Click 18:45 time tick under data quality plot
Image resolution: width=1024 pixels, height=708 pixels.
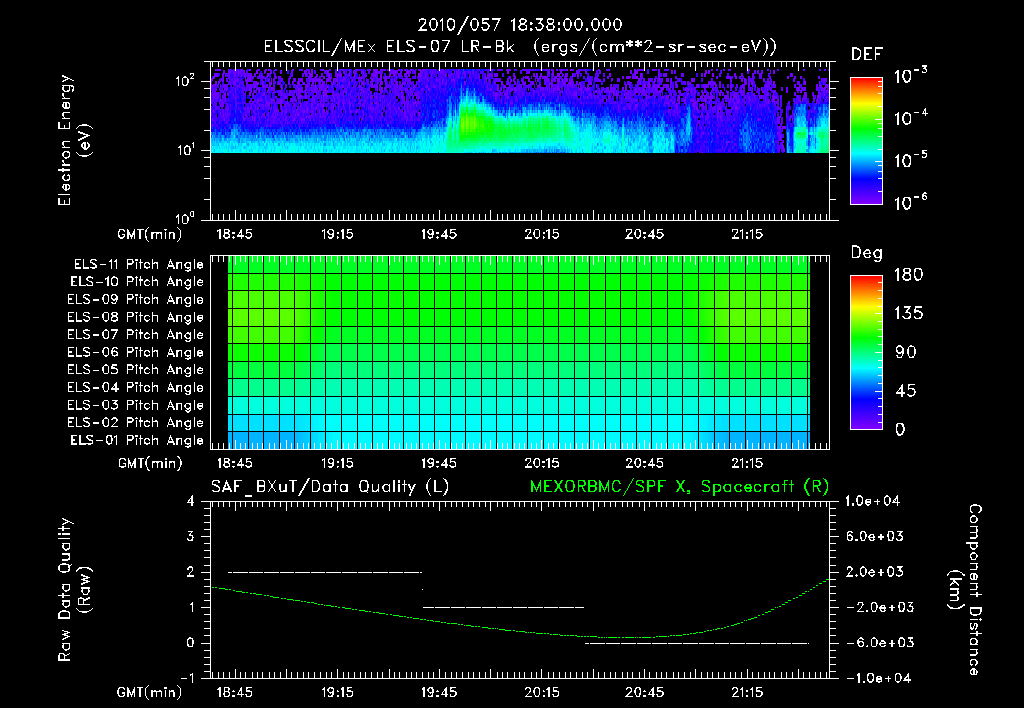click(234, 692)
